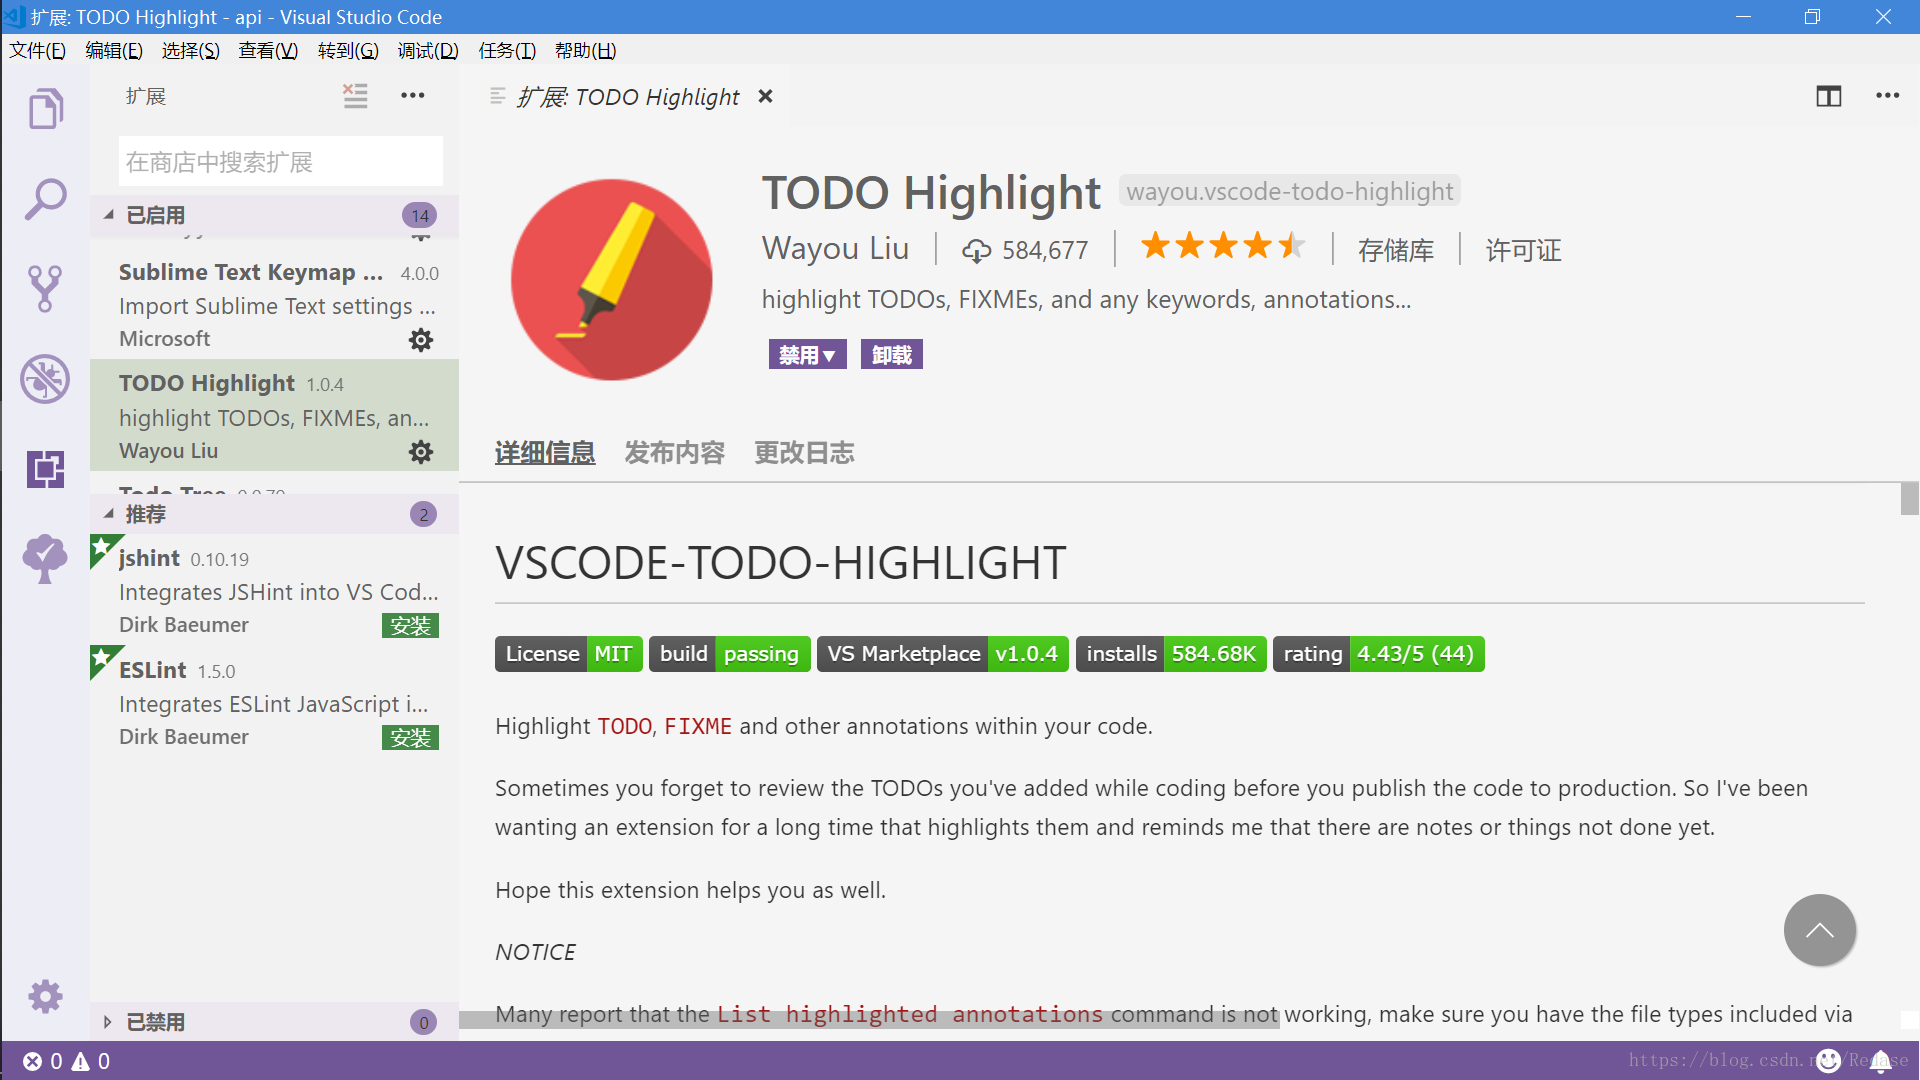Open the Extensions view icon

[45, 469]
